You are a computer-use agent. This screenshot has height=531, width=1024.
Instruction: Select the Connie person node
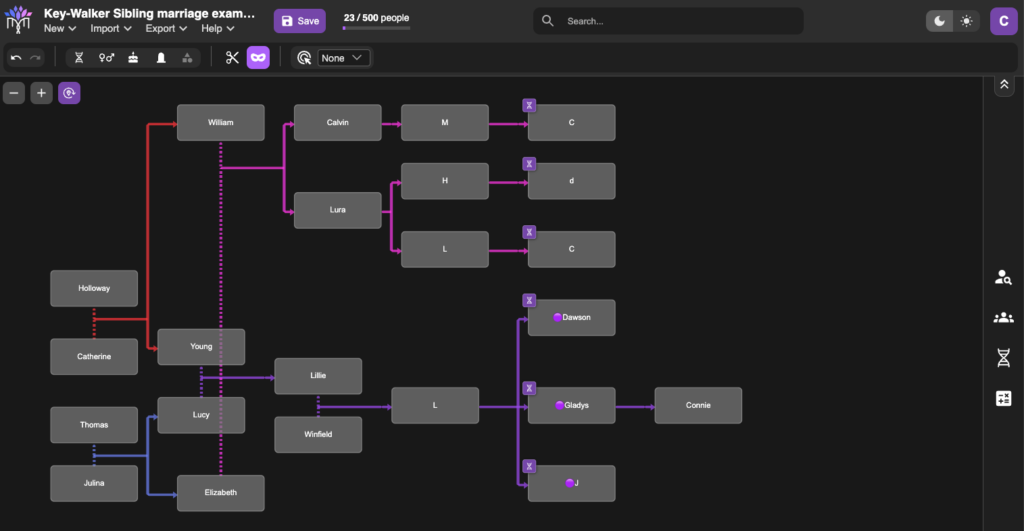point(698,405)
